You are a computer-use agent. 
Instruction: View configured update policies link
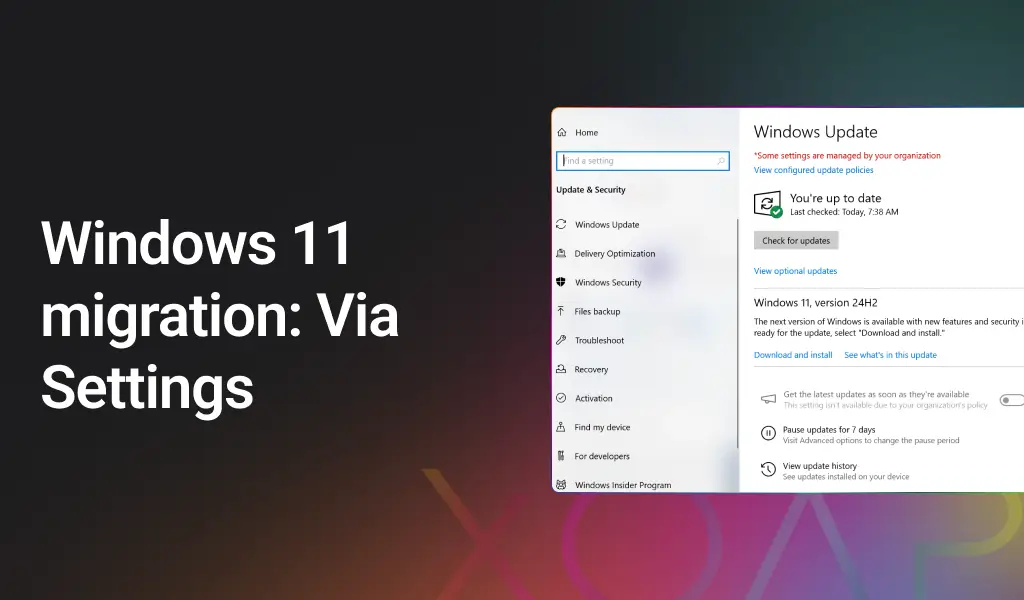point(813,169)
